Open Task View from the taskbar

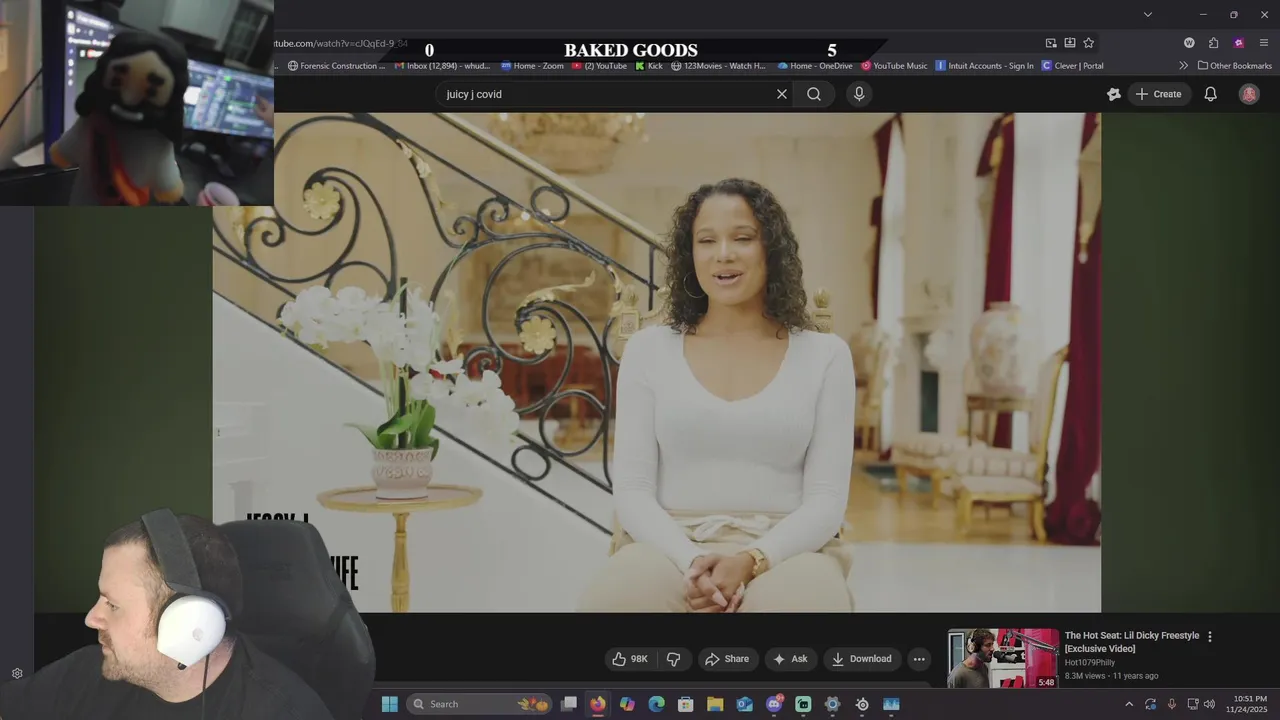[x=569, y=704]
